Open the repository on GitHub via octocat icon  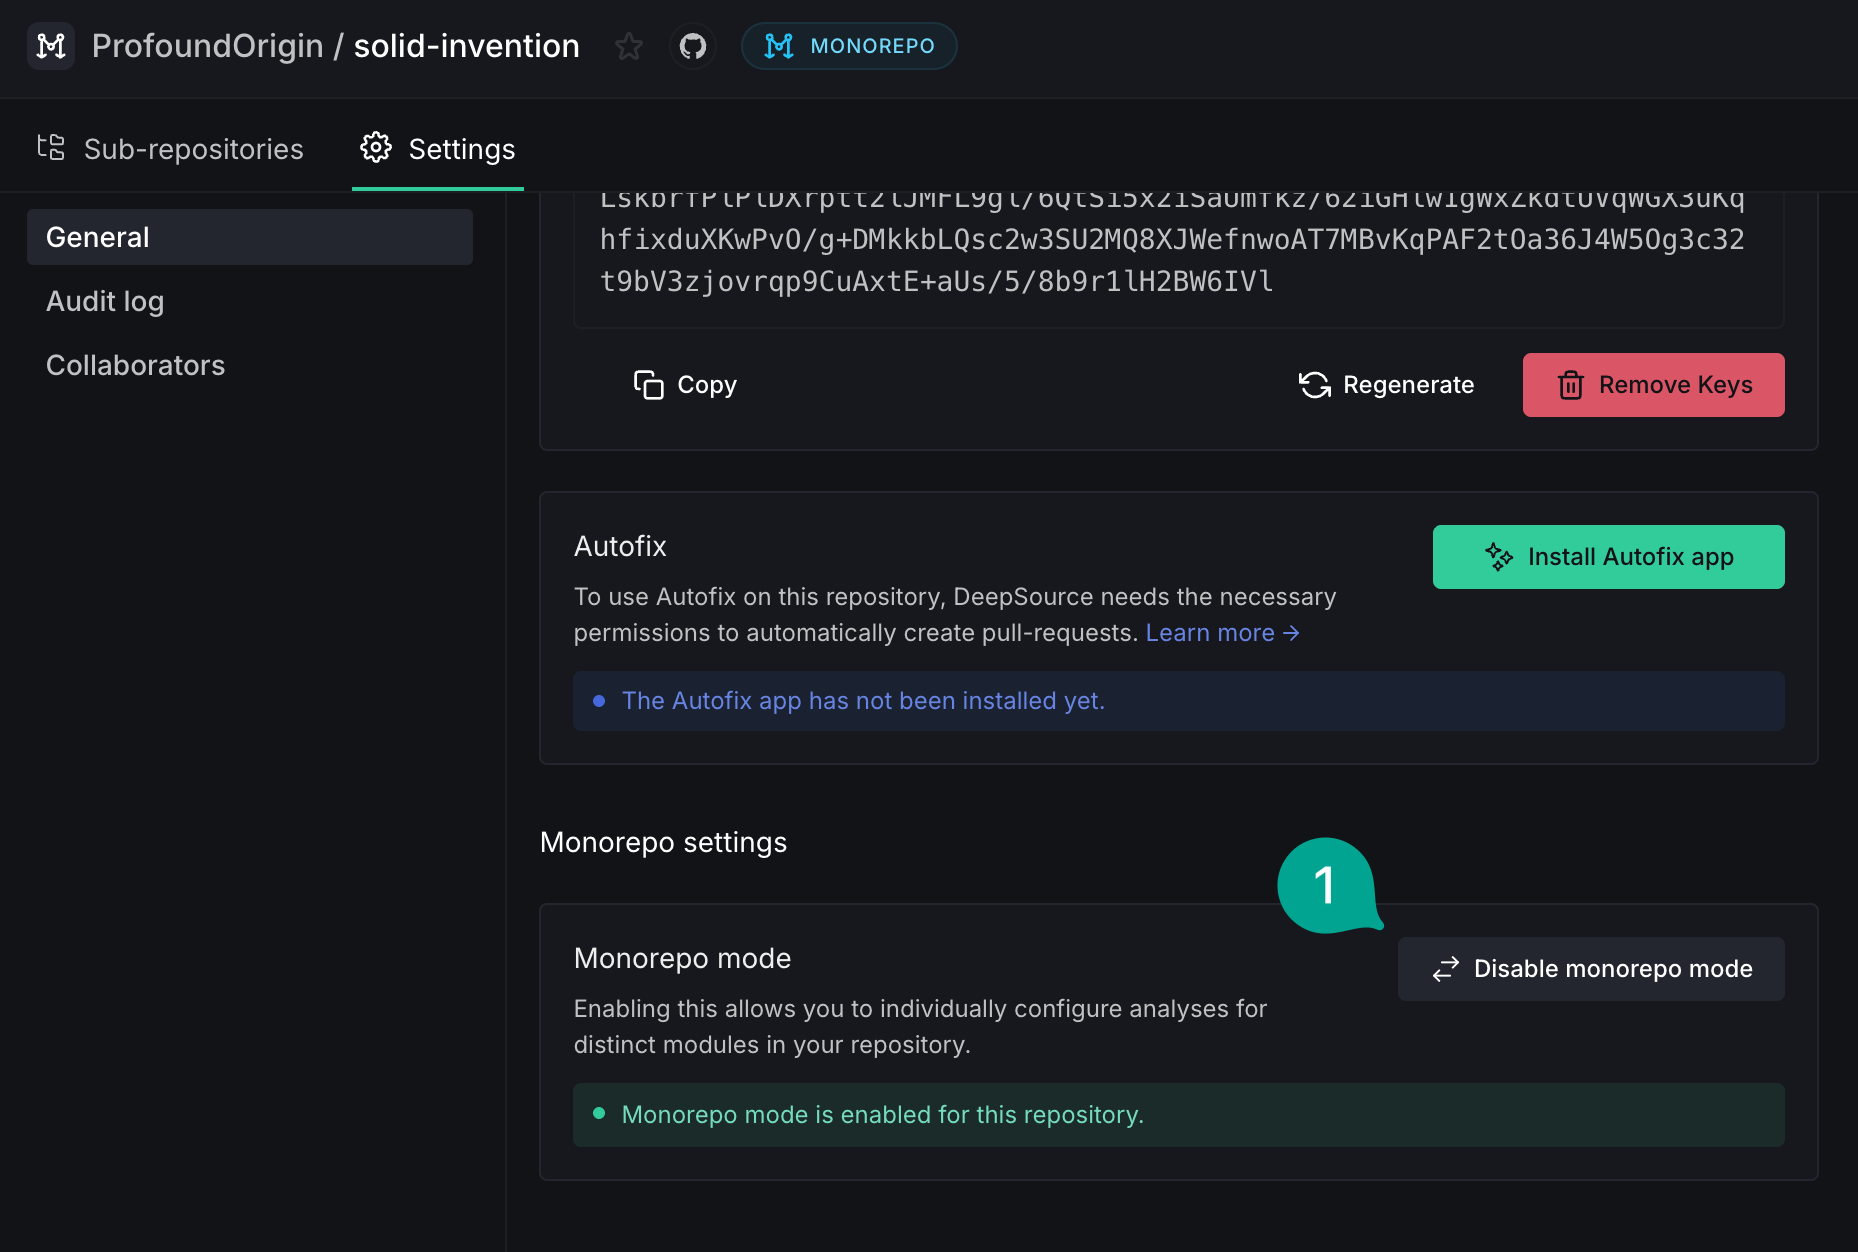(693, 46)
